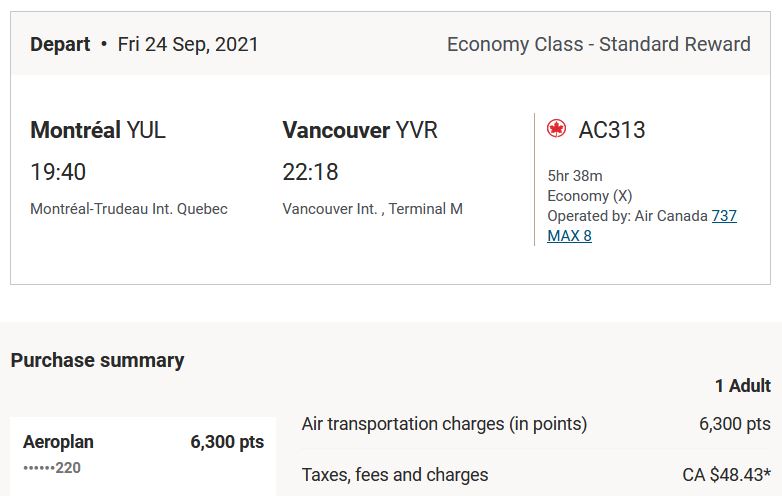Click Air transportation charges (in points) row
This screenshot has width=782, height=496.
tap(536, 424)
